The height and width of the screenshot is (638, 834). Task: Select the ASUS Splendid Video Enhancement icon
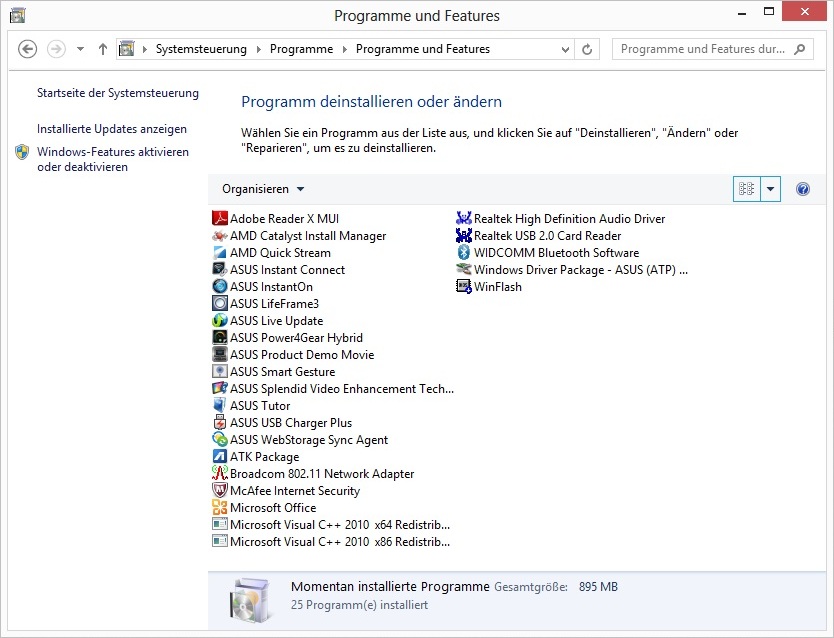tap(220, 389)
